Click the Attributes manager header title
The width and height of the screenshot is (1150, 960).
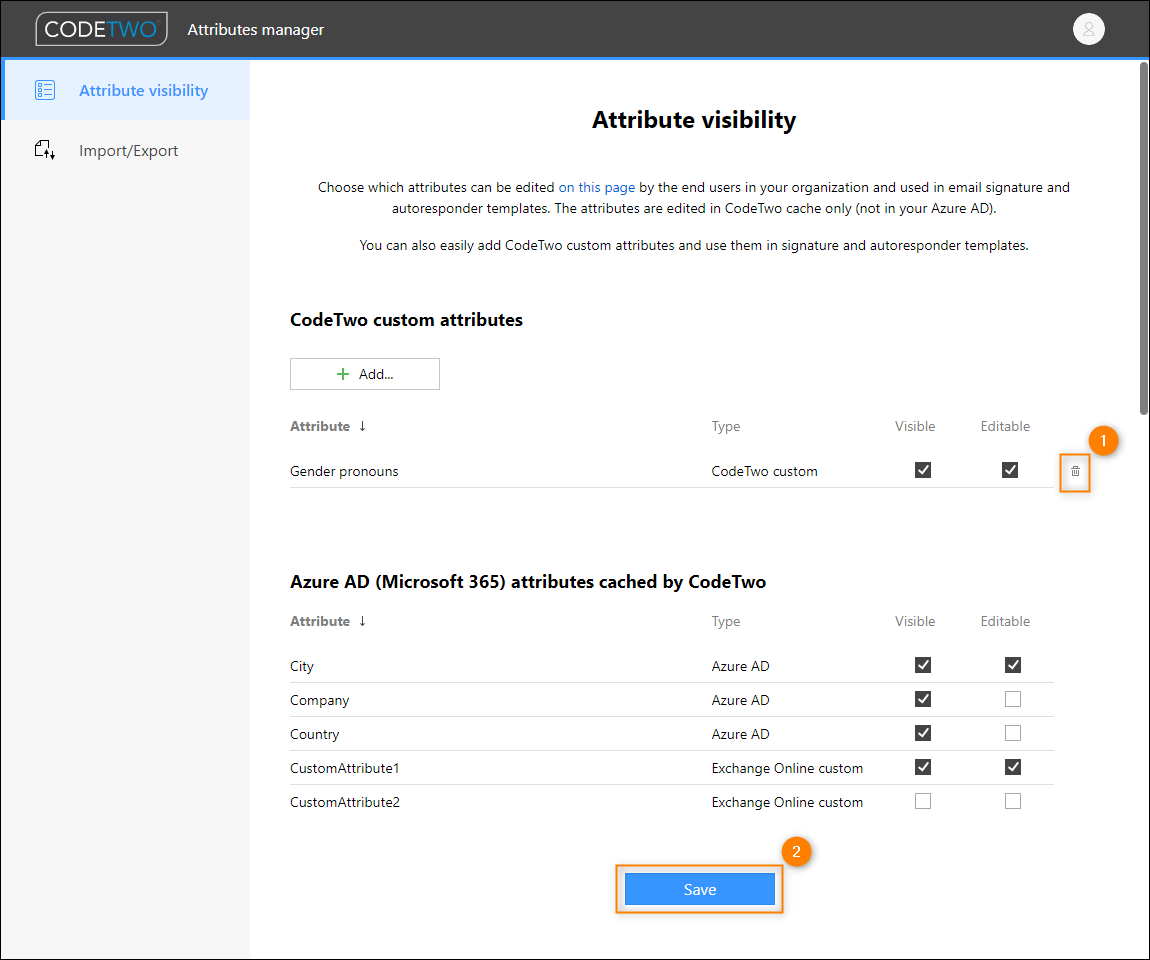(255, 29)
